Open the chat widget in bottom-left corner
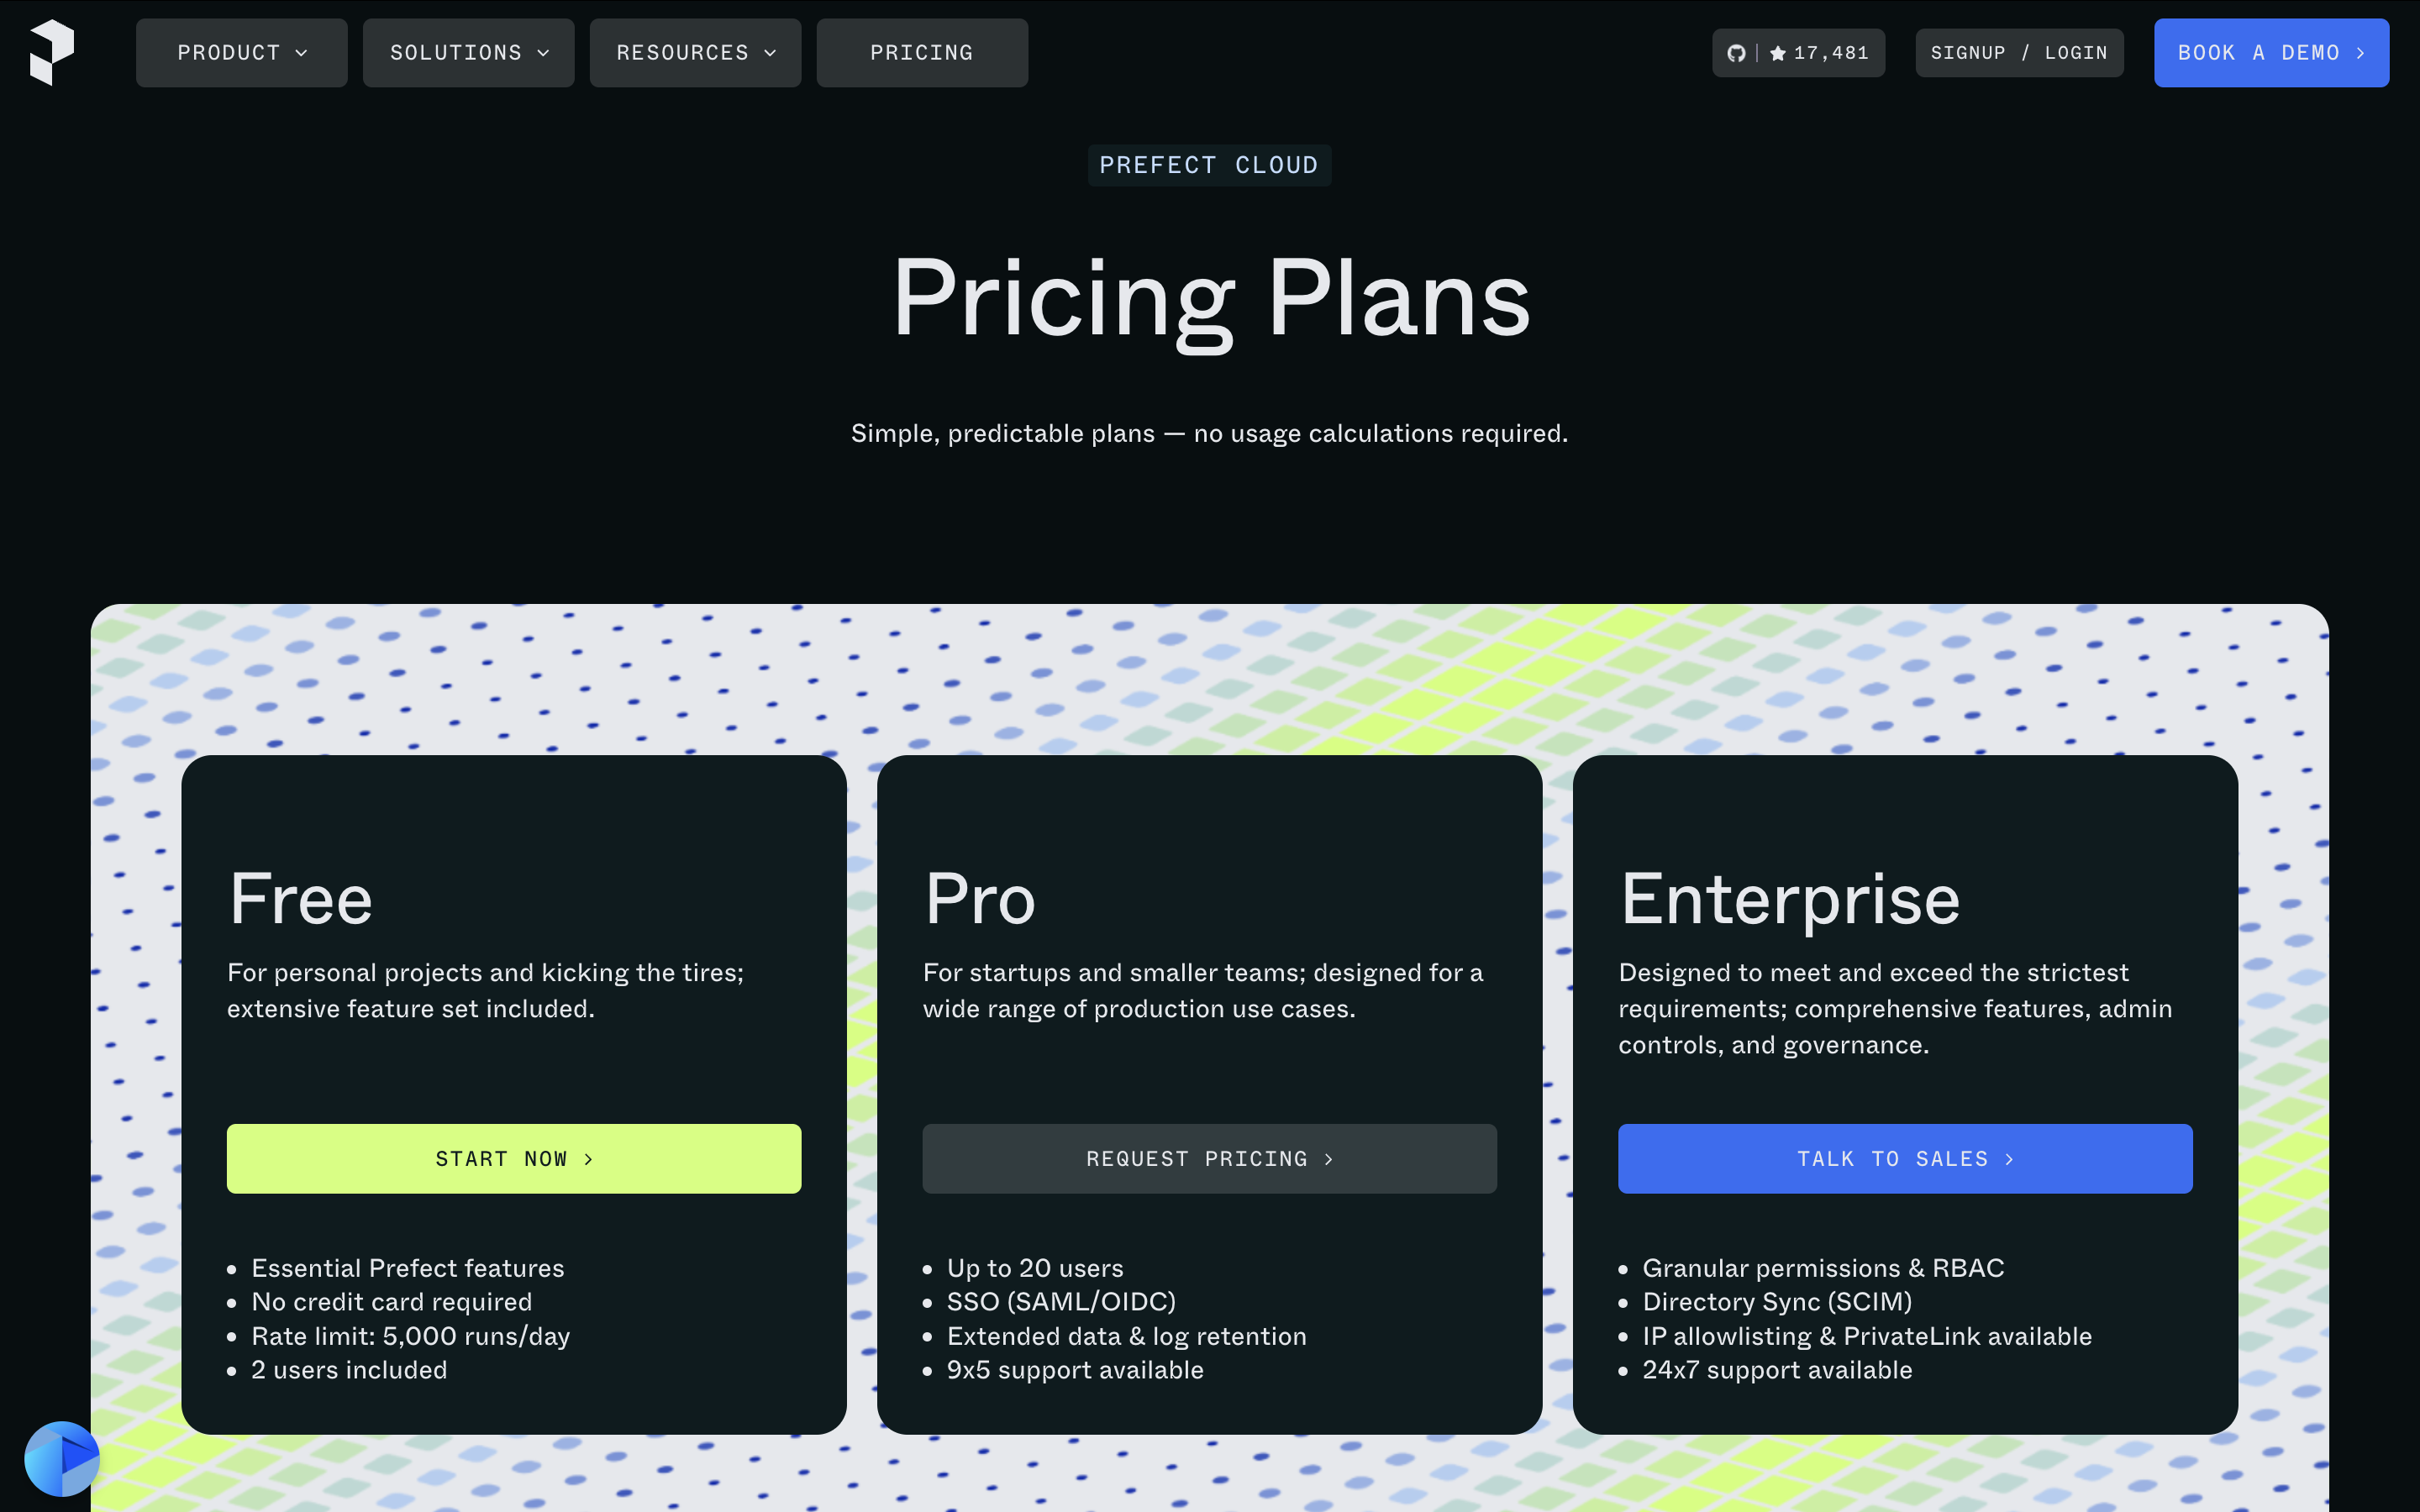 pos(62,1459)
